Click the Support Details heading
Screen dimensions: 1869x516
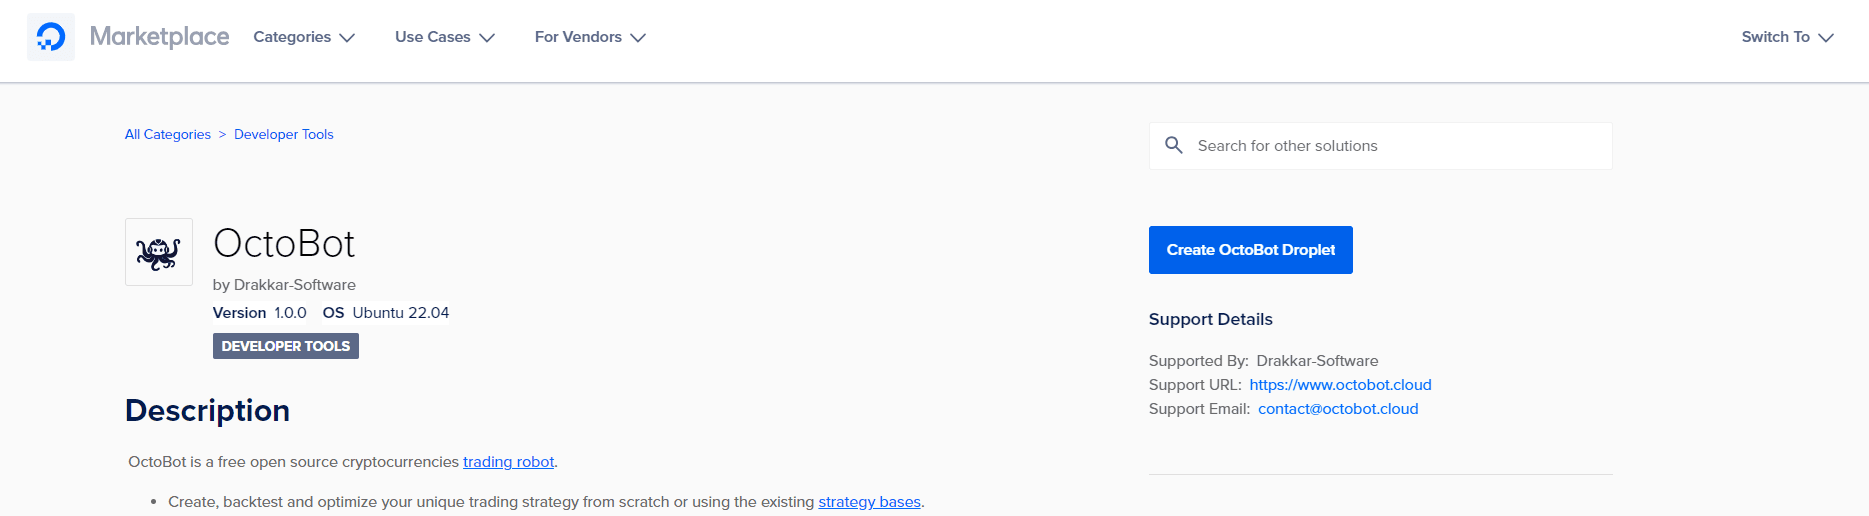[1210, 319]
